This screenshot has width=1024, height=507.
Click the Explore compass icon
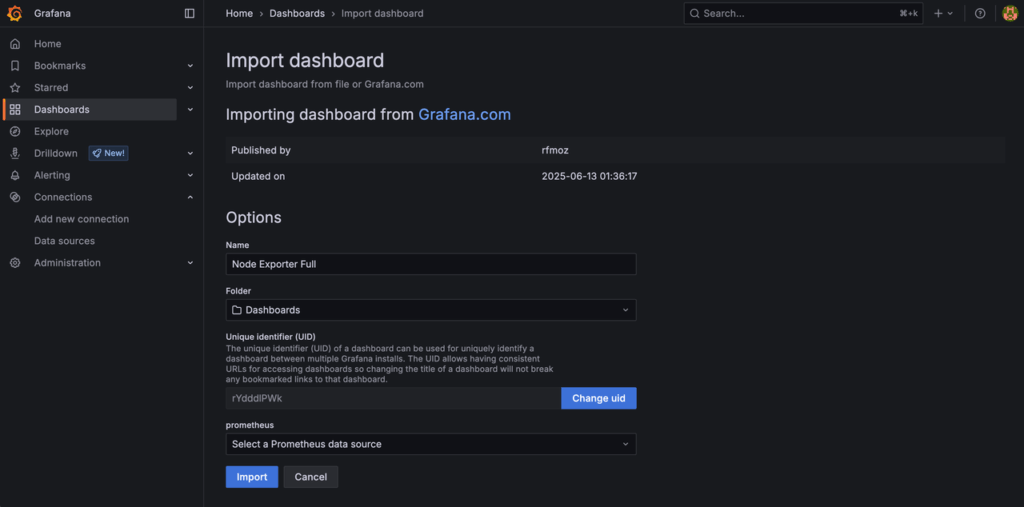pos(15,131)
